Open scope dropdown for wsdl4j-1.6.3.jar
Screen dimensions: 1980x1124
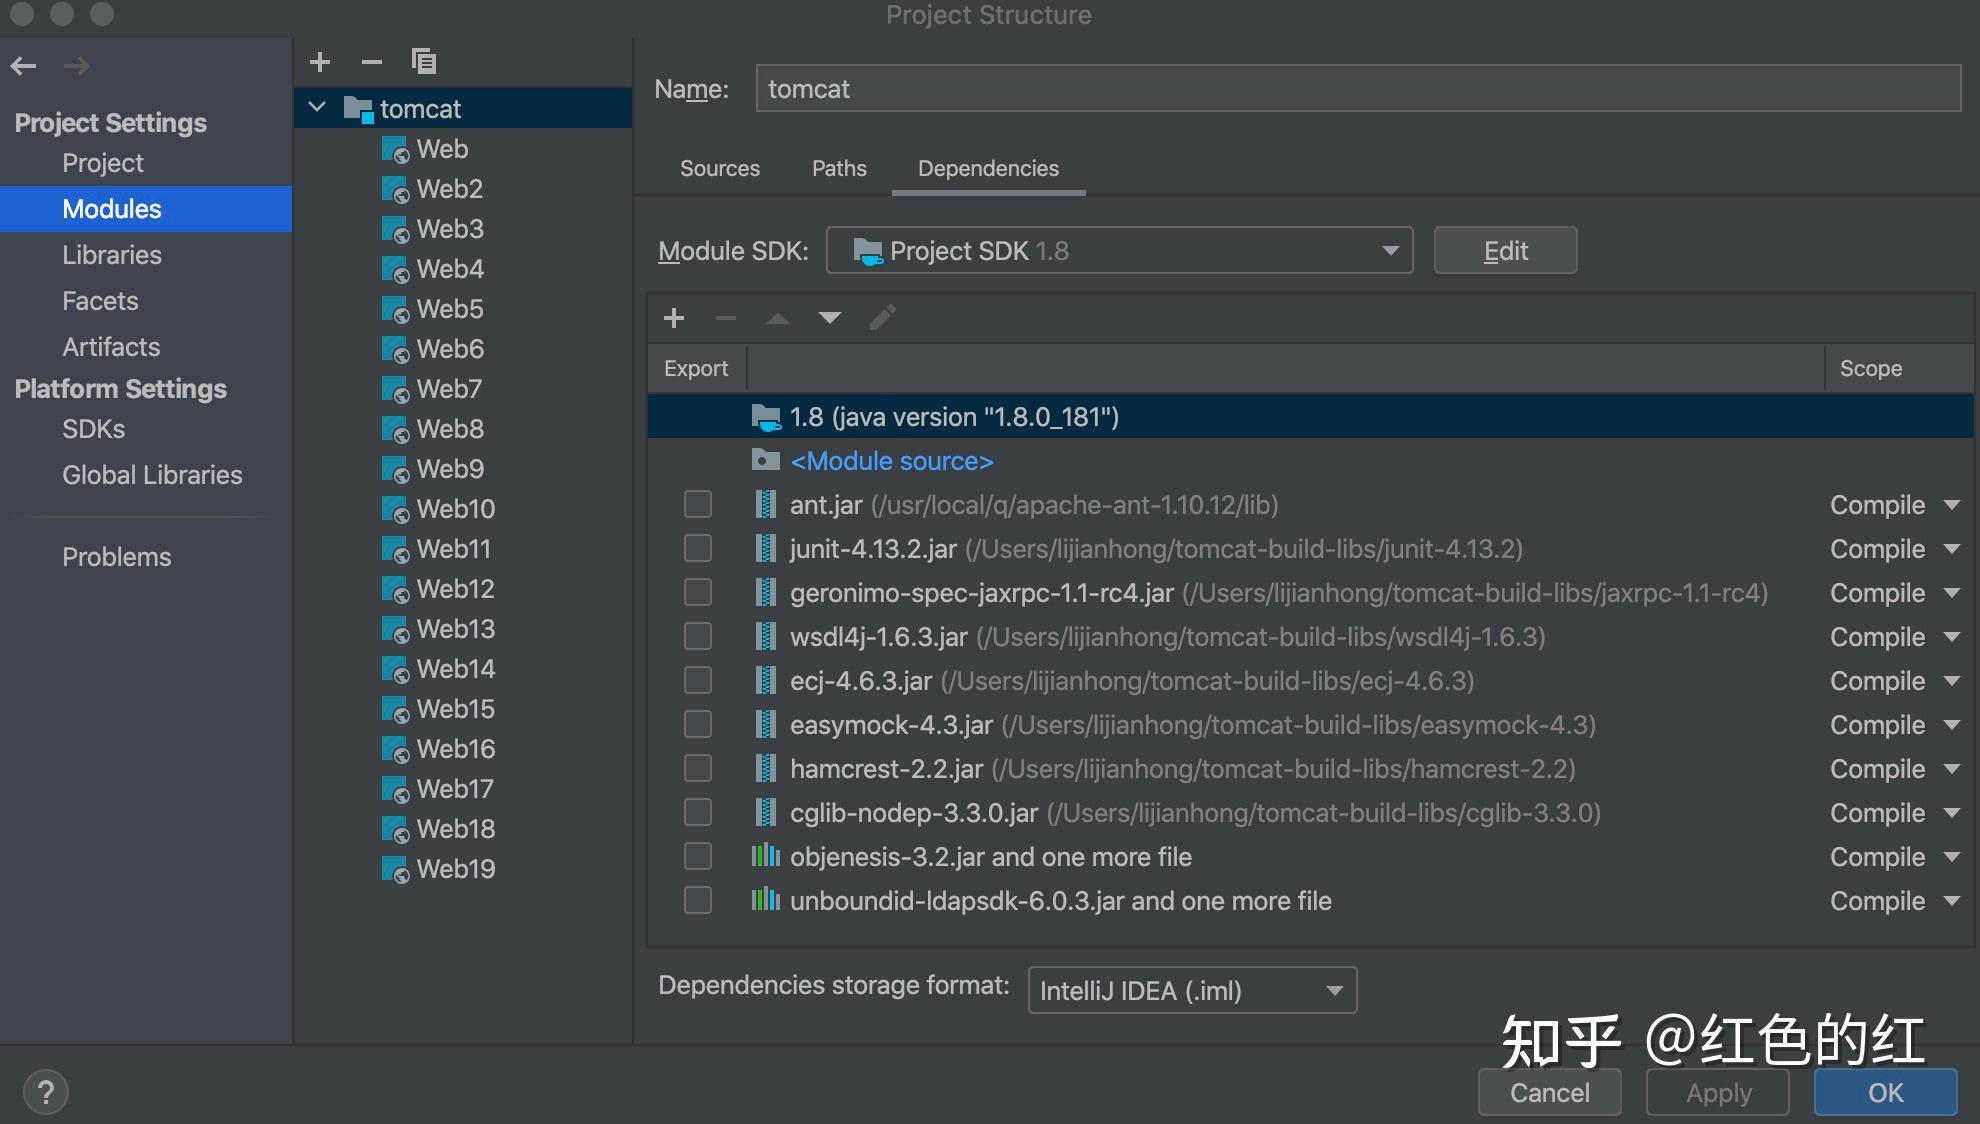click(1952, 637)
